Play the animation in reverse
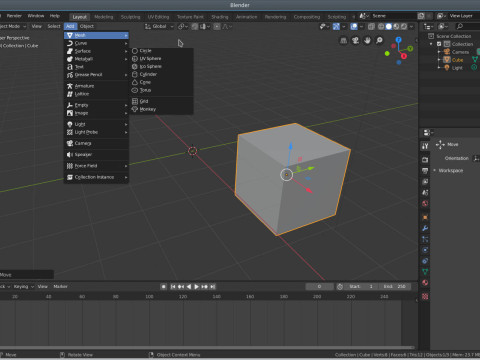 [189, 287]
